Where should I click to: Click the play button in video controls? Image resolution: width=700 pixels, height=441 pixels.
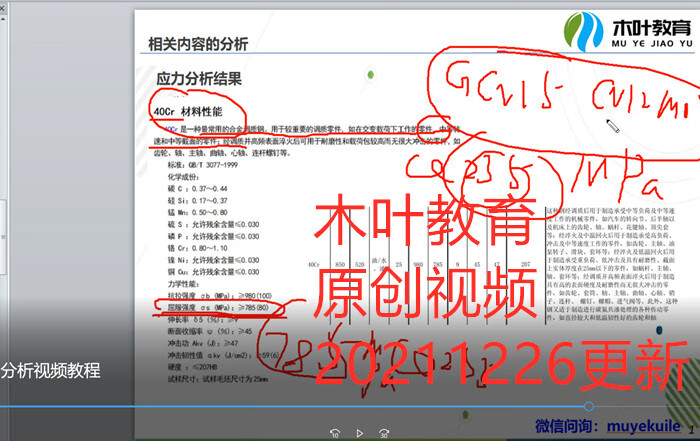click(359, 432)
